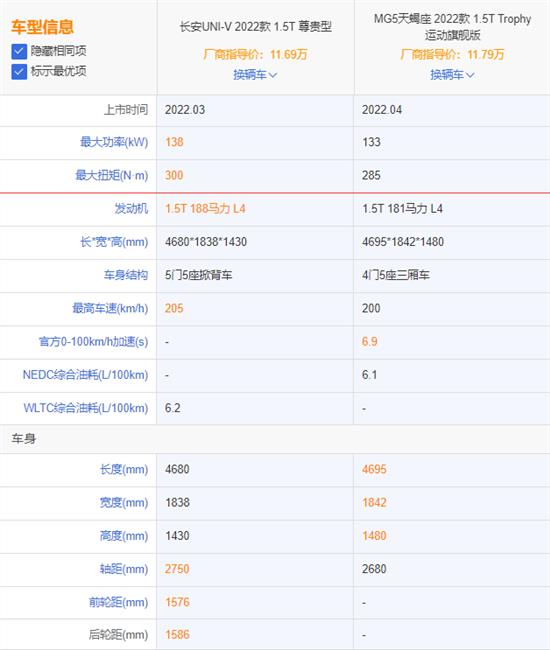Select the 2680 wheelbase value
The image size is (550, 650).
(374, 569)
